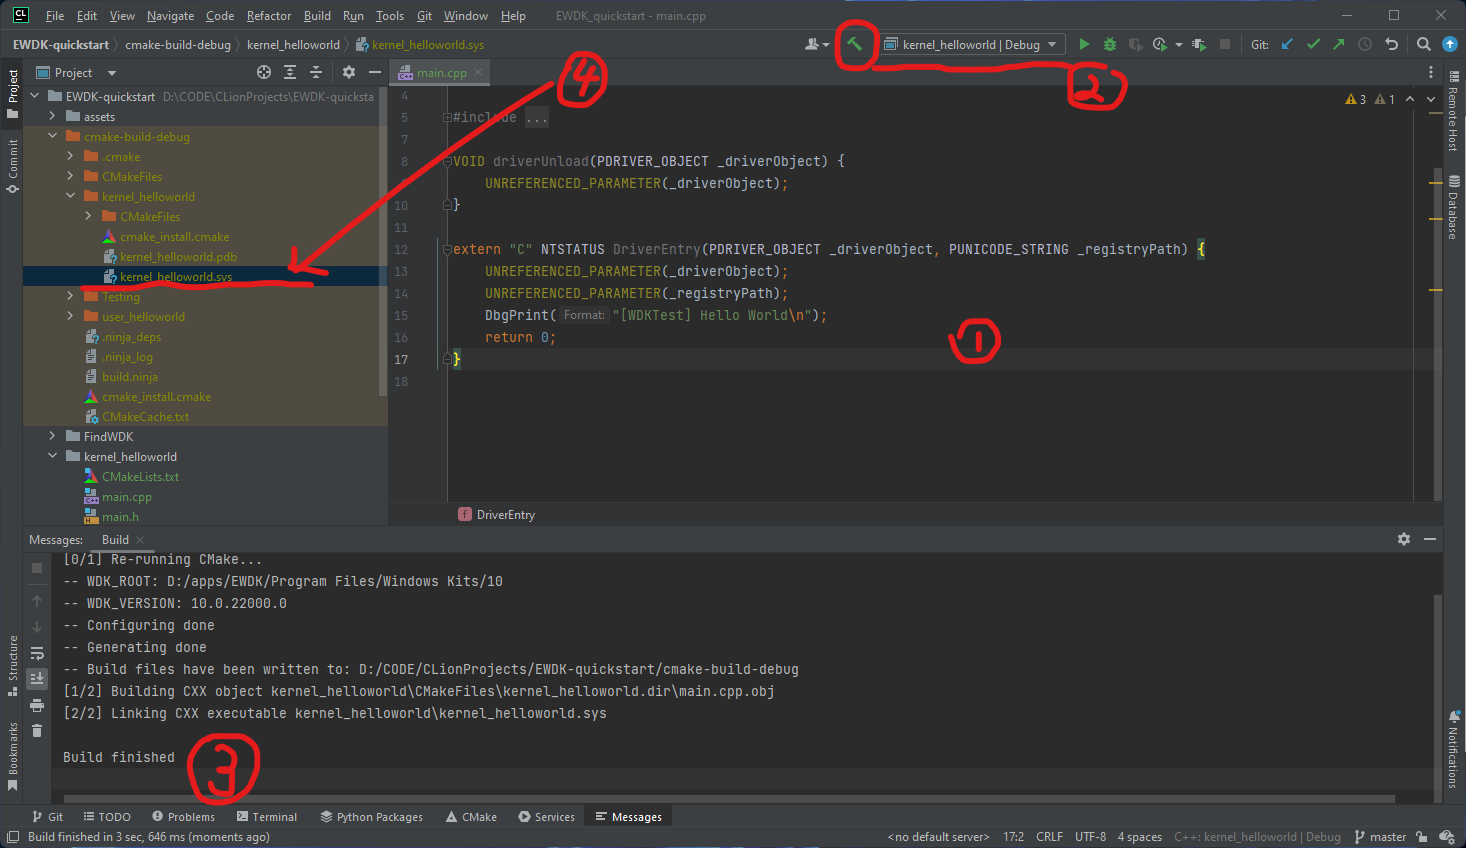Click Collapse All in Project panel
The image size is (1466, 848).
316,72
